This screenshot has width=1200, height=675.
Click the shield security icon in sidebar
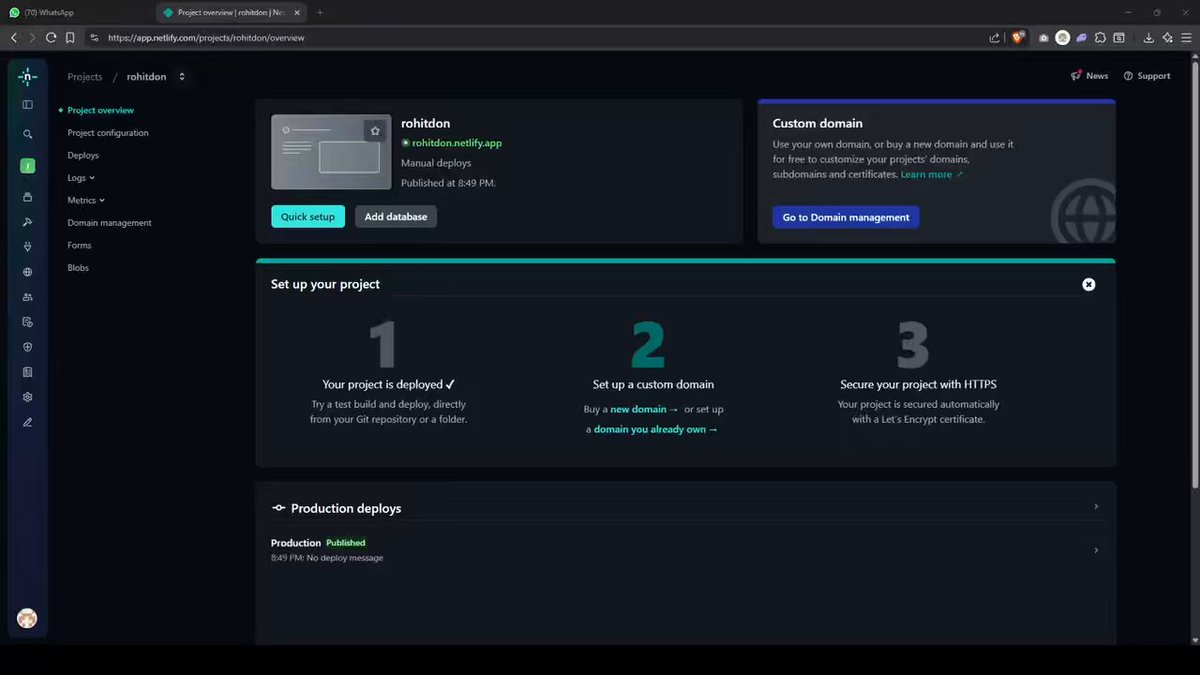coord(28,347)
